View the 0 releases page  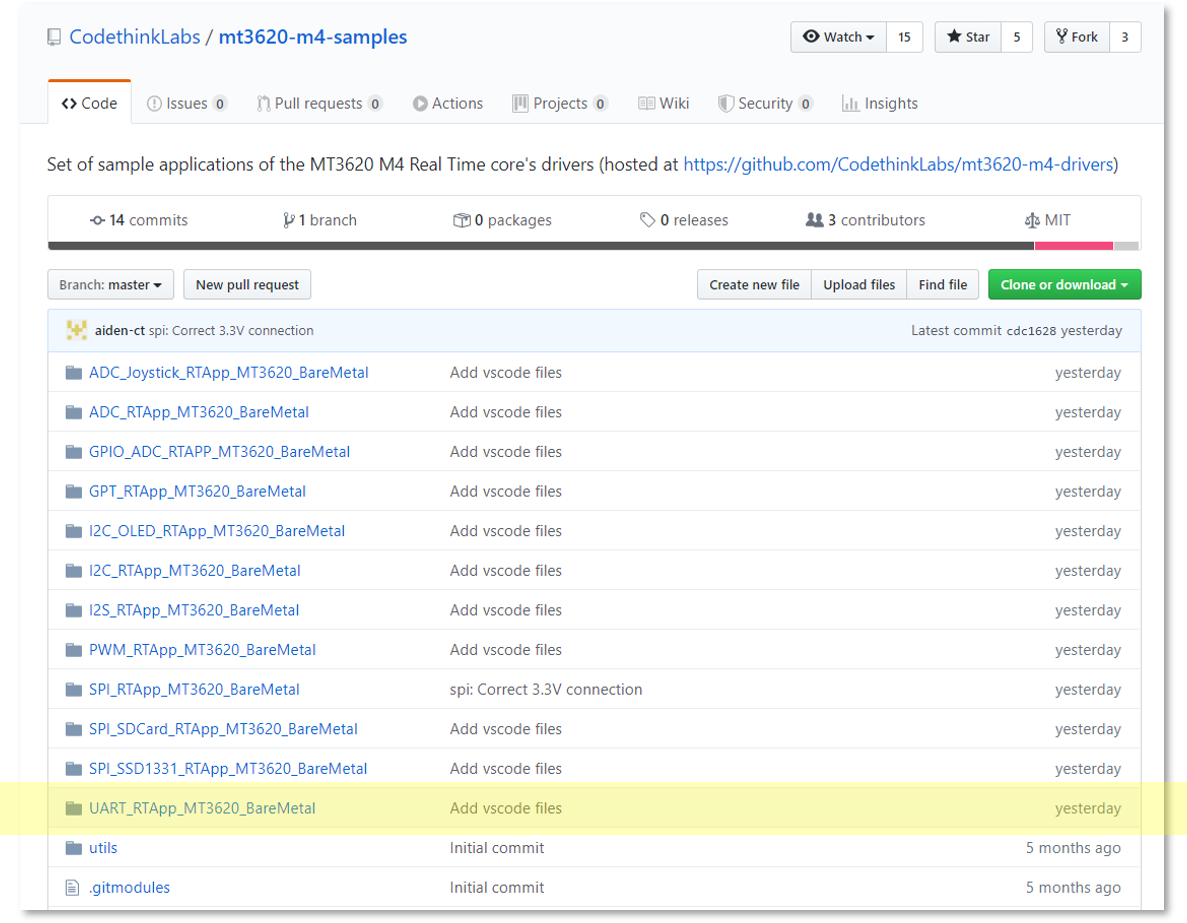(x=684, y=220)
